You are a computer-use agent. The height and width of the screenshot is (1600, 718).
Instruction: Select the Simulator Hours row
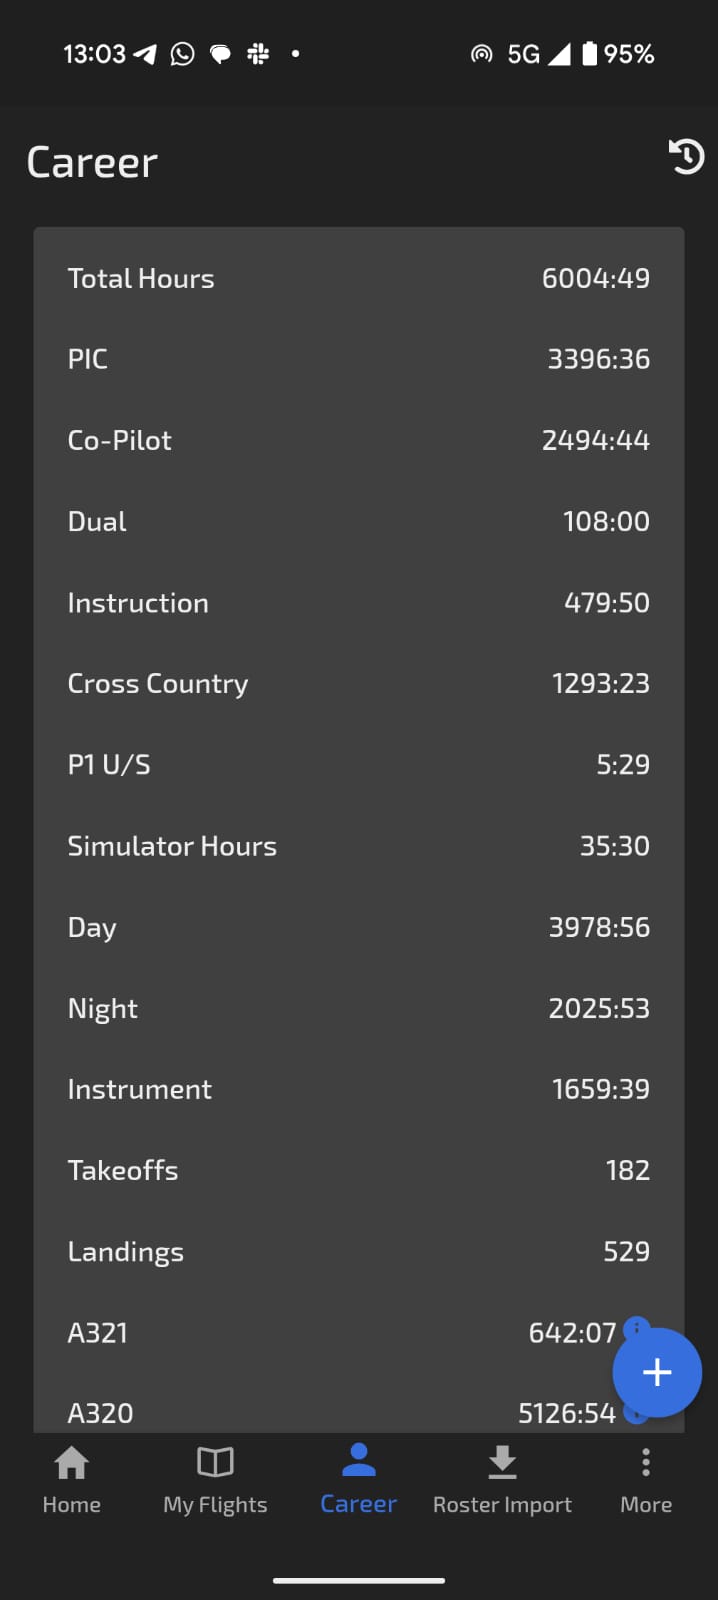click(358, 846)
